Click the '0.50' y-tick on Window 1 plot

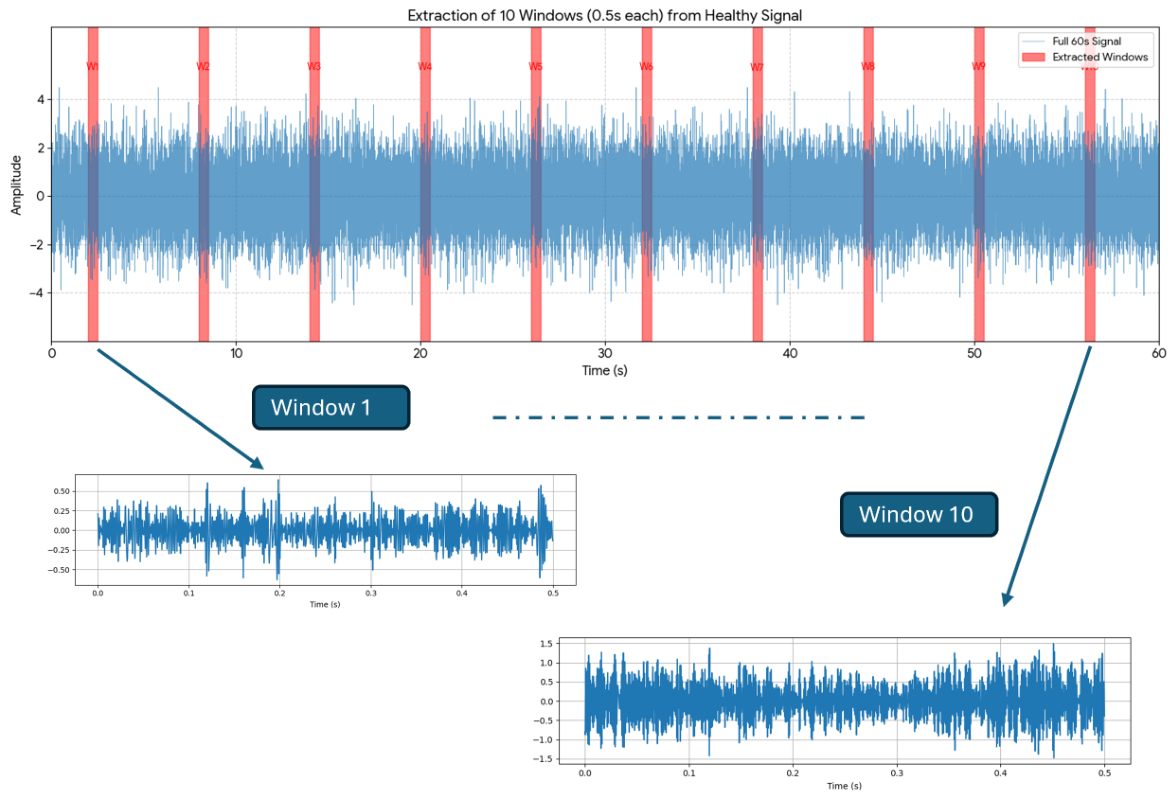click(x=61, y=492)
